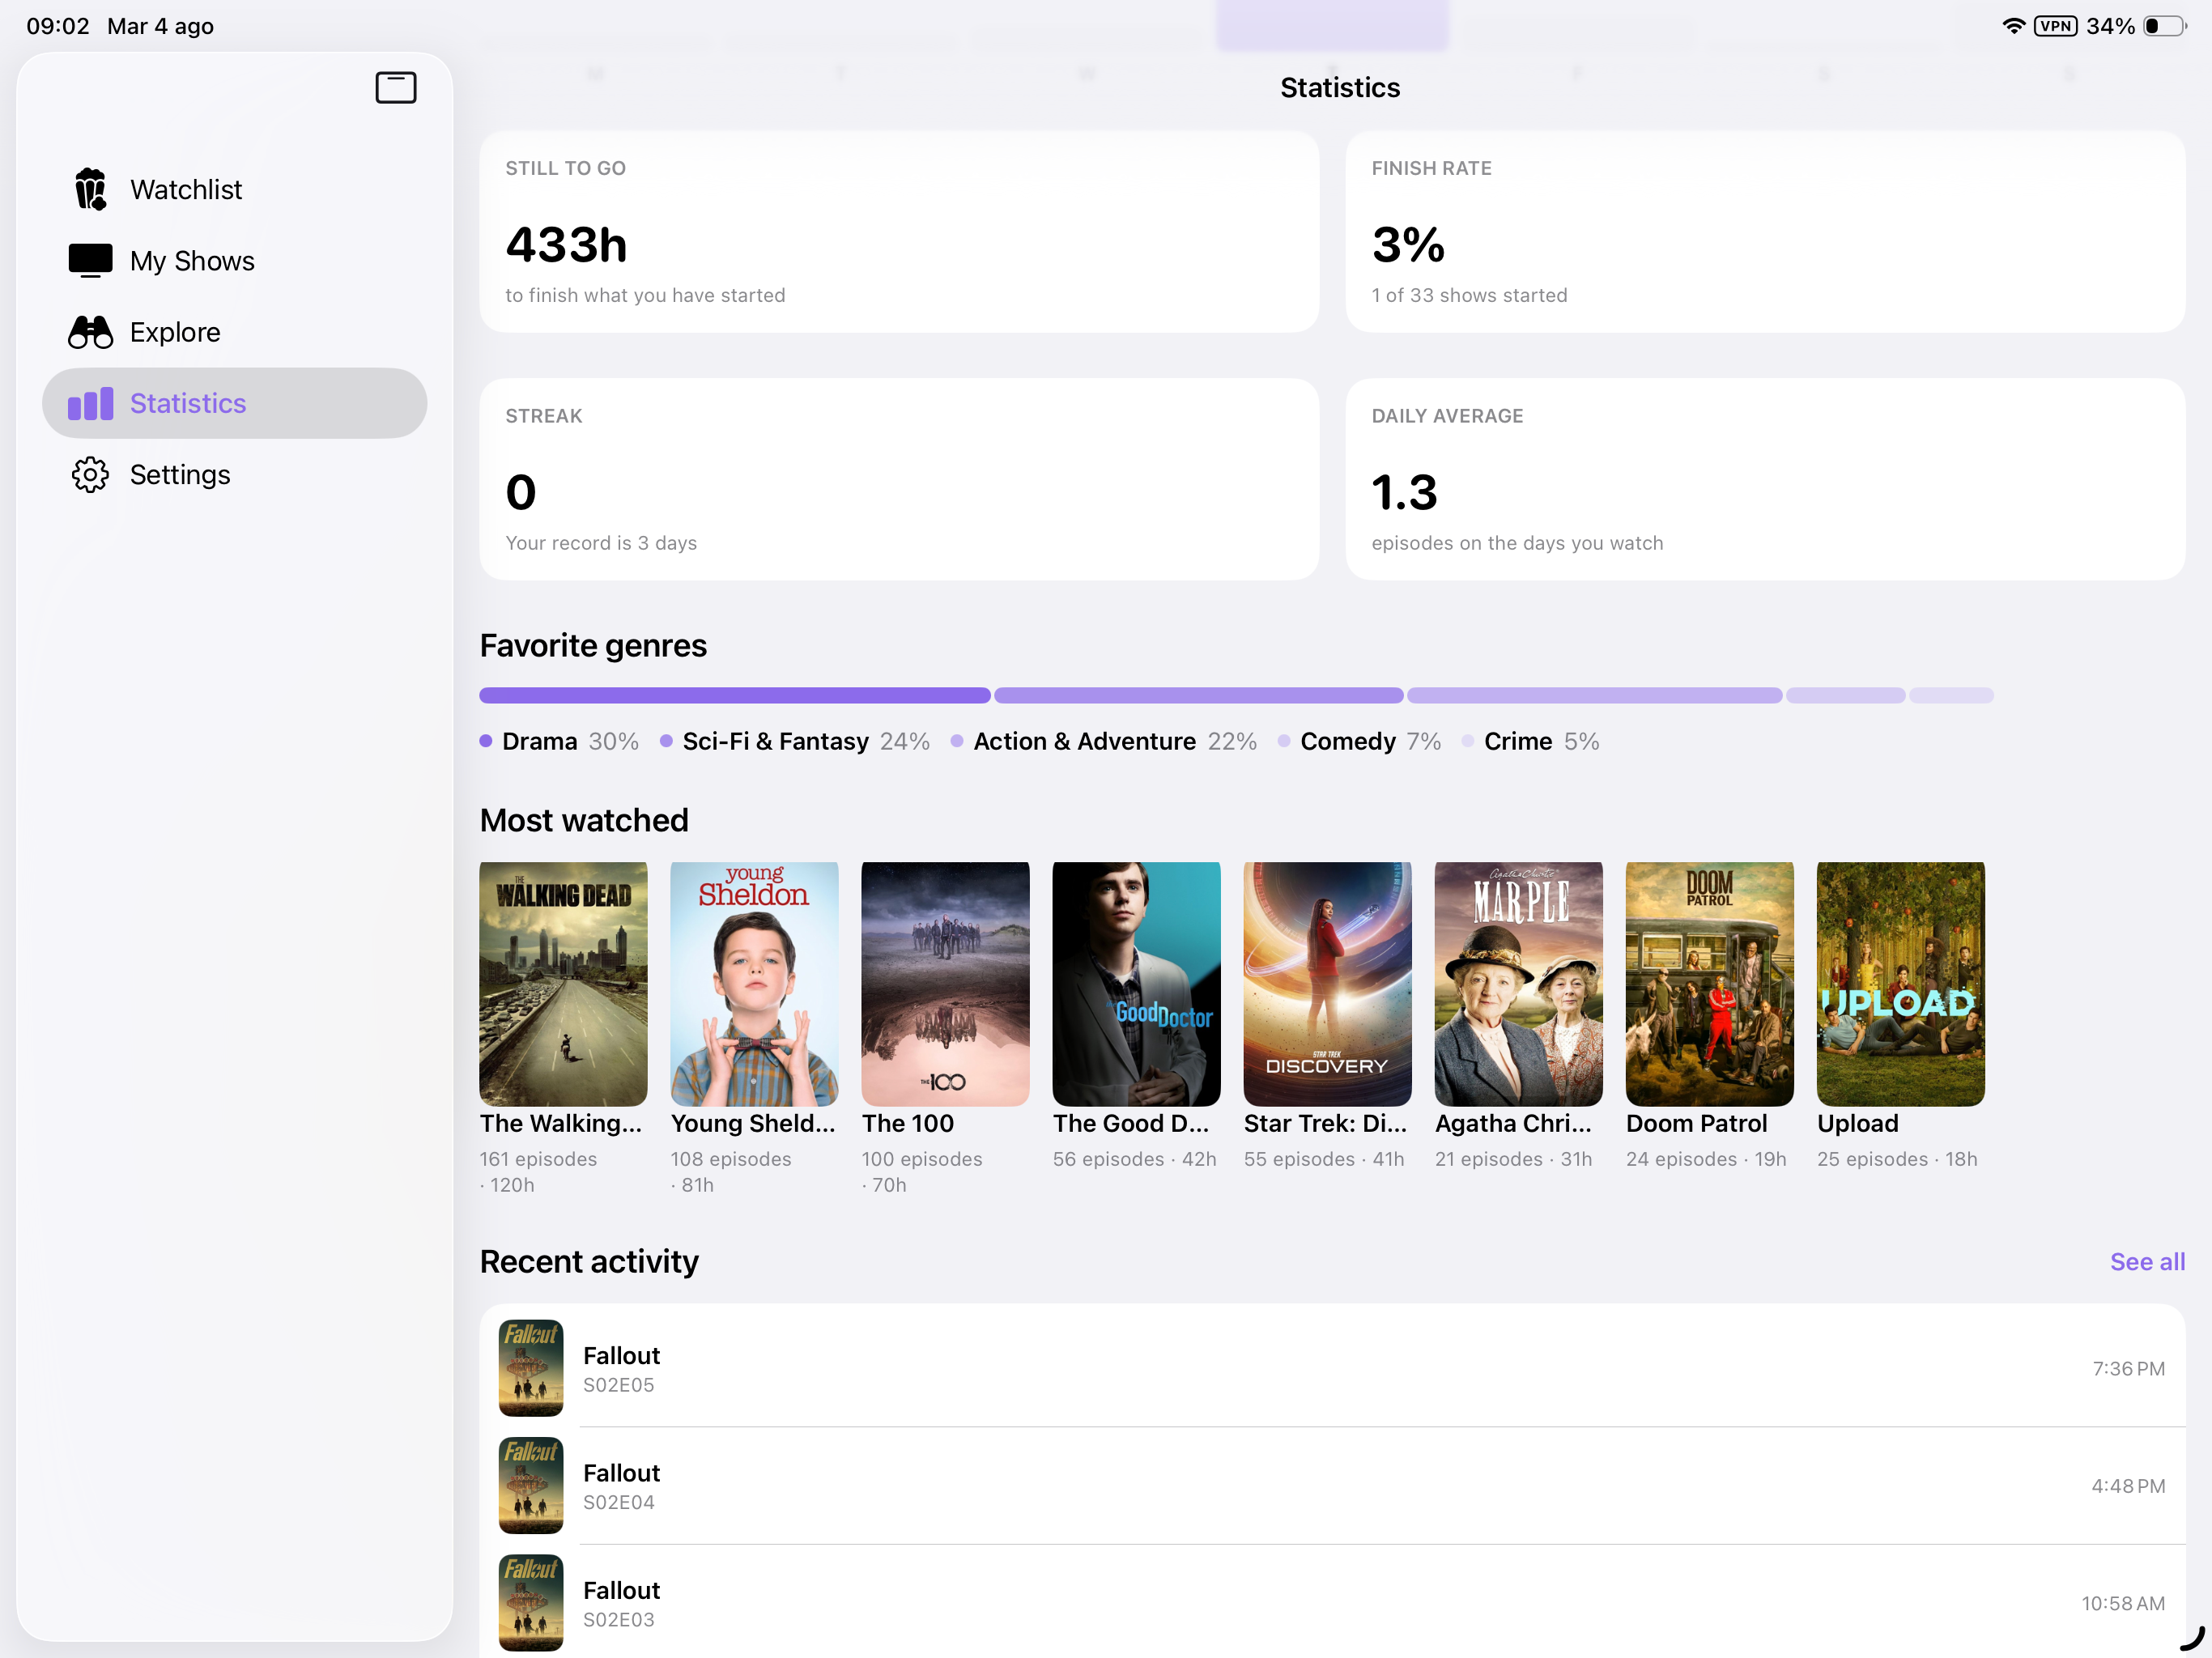Open The Walking Dead poster
The height and width of the screenshot is (1658, 2212).
tap(563, 984)
